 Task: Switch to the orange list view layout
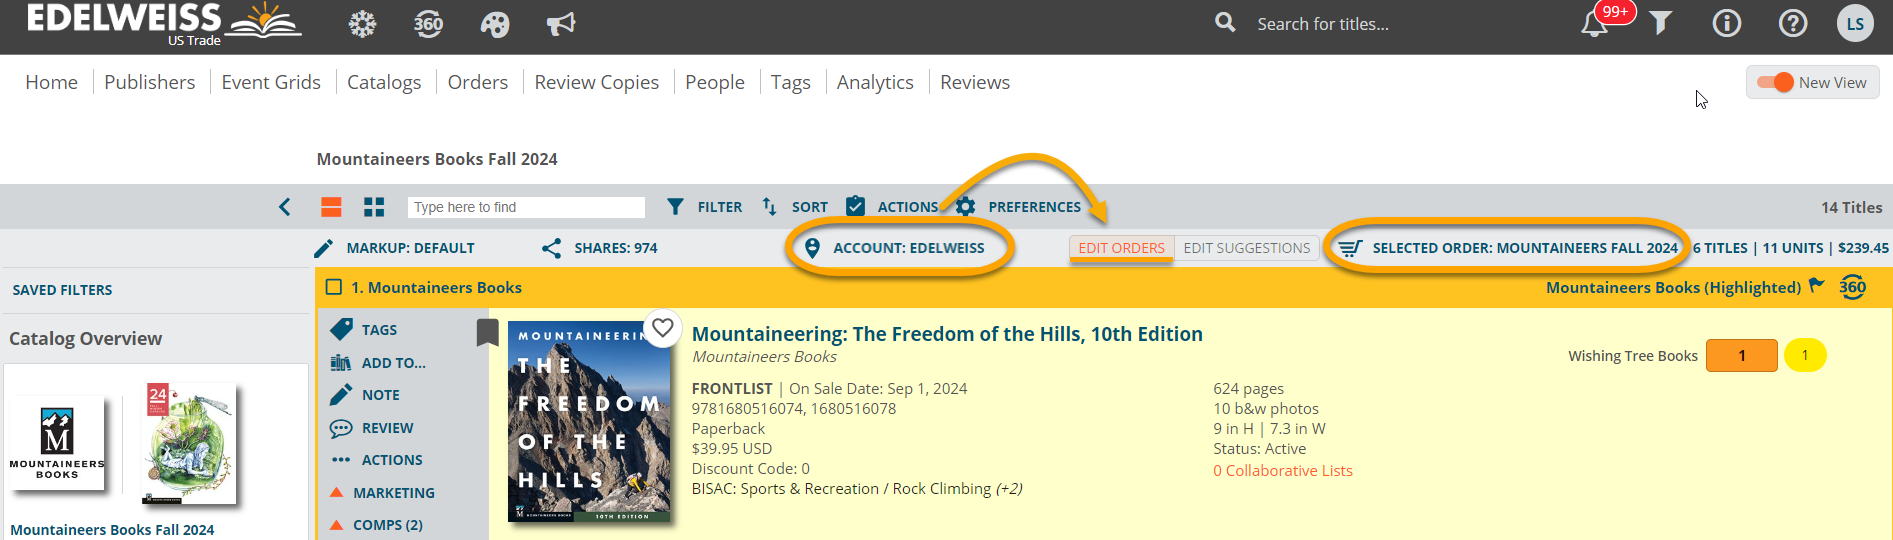point(331,207)
